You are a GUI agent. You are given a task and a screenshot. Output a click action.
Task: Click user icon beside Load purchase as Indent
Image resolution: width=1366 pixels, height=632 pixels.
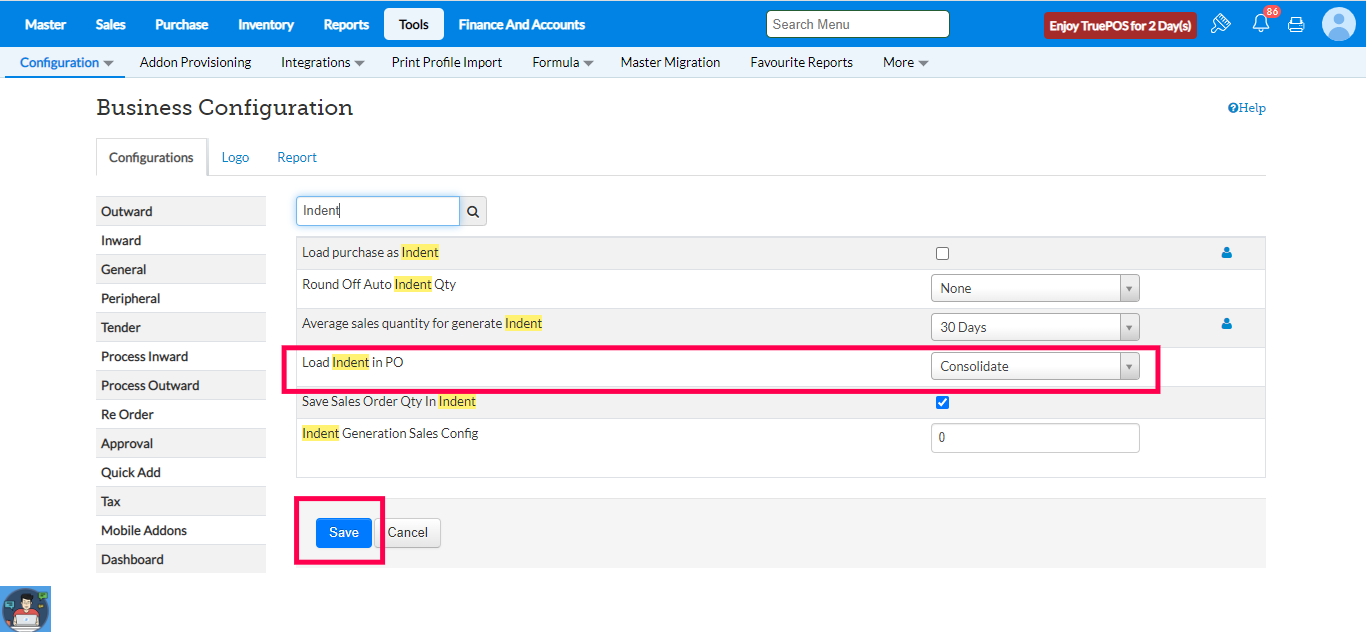1226,253
